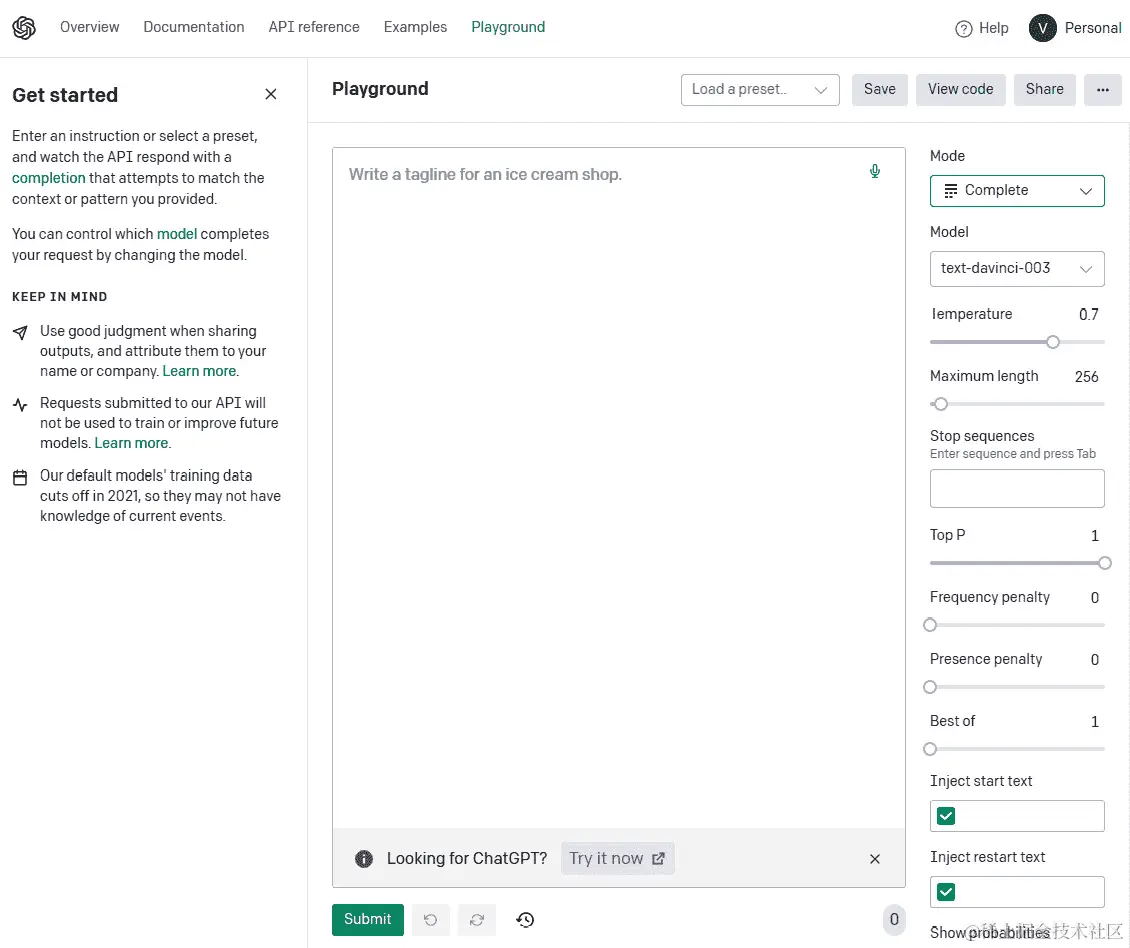
Task: Dismiss the Looking for ChatGPT banner
Action: (874, 858)
